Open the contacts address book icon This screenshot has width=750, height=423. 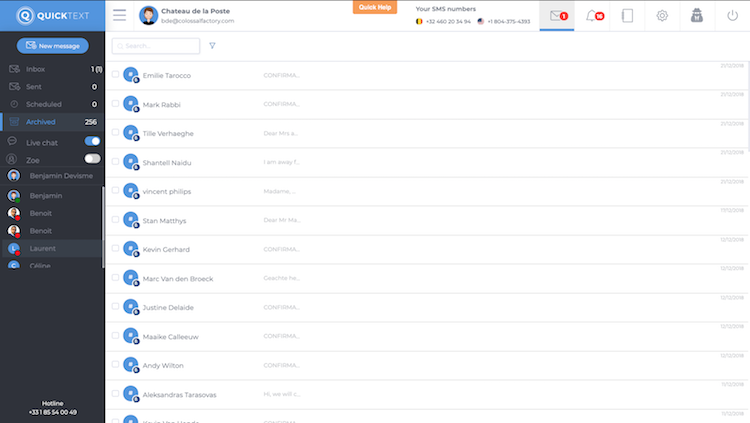pyautogui.click(x=628, y=16)
